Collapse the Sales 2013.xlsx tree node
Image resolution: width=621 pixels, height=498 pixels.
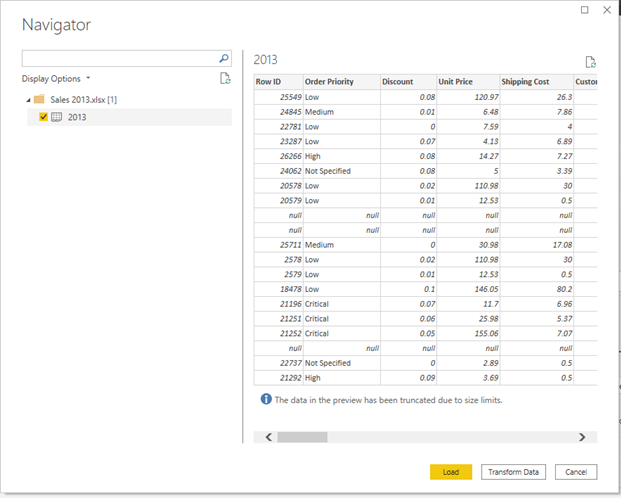tap(28, 100)
